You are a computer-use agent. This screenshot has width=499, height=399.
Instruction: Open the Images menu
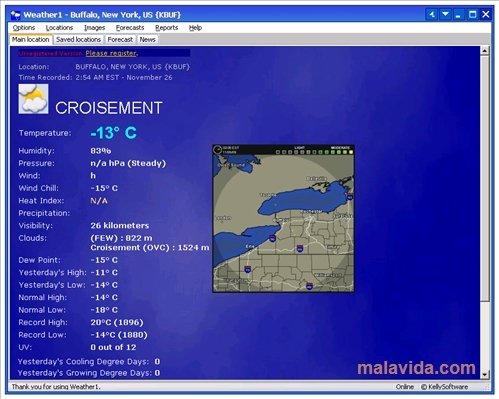94,28
